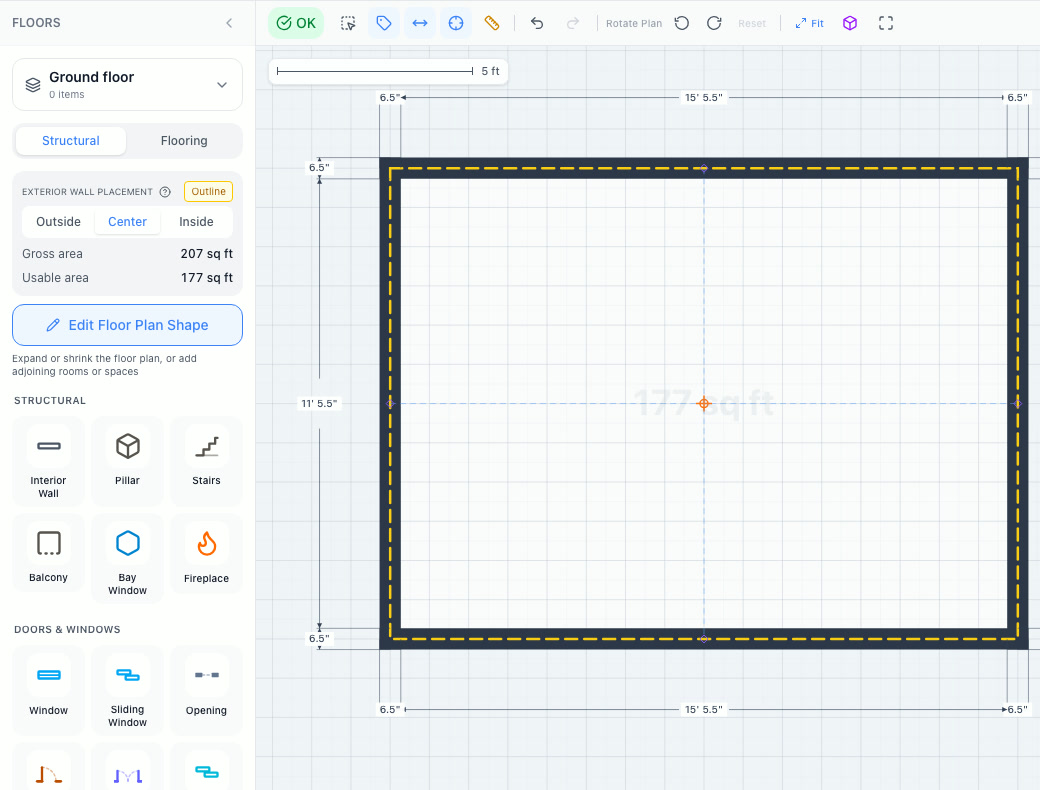The image size is (1040, 790).
Task: Activate the selection box tool
Action: tap(348, 23)
